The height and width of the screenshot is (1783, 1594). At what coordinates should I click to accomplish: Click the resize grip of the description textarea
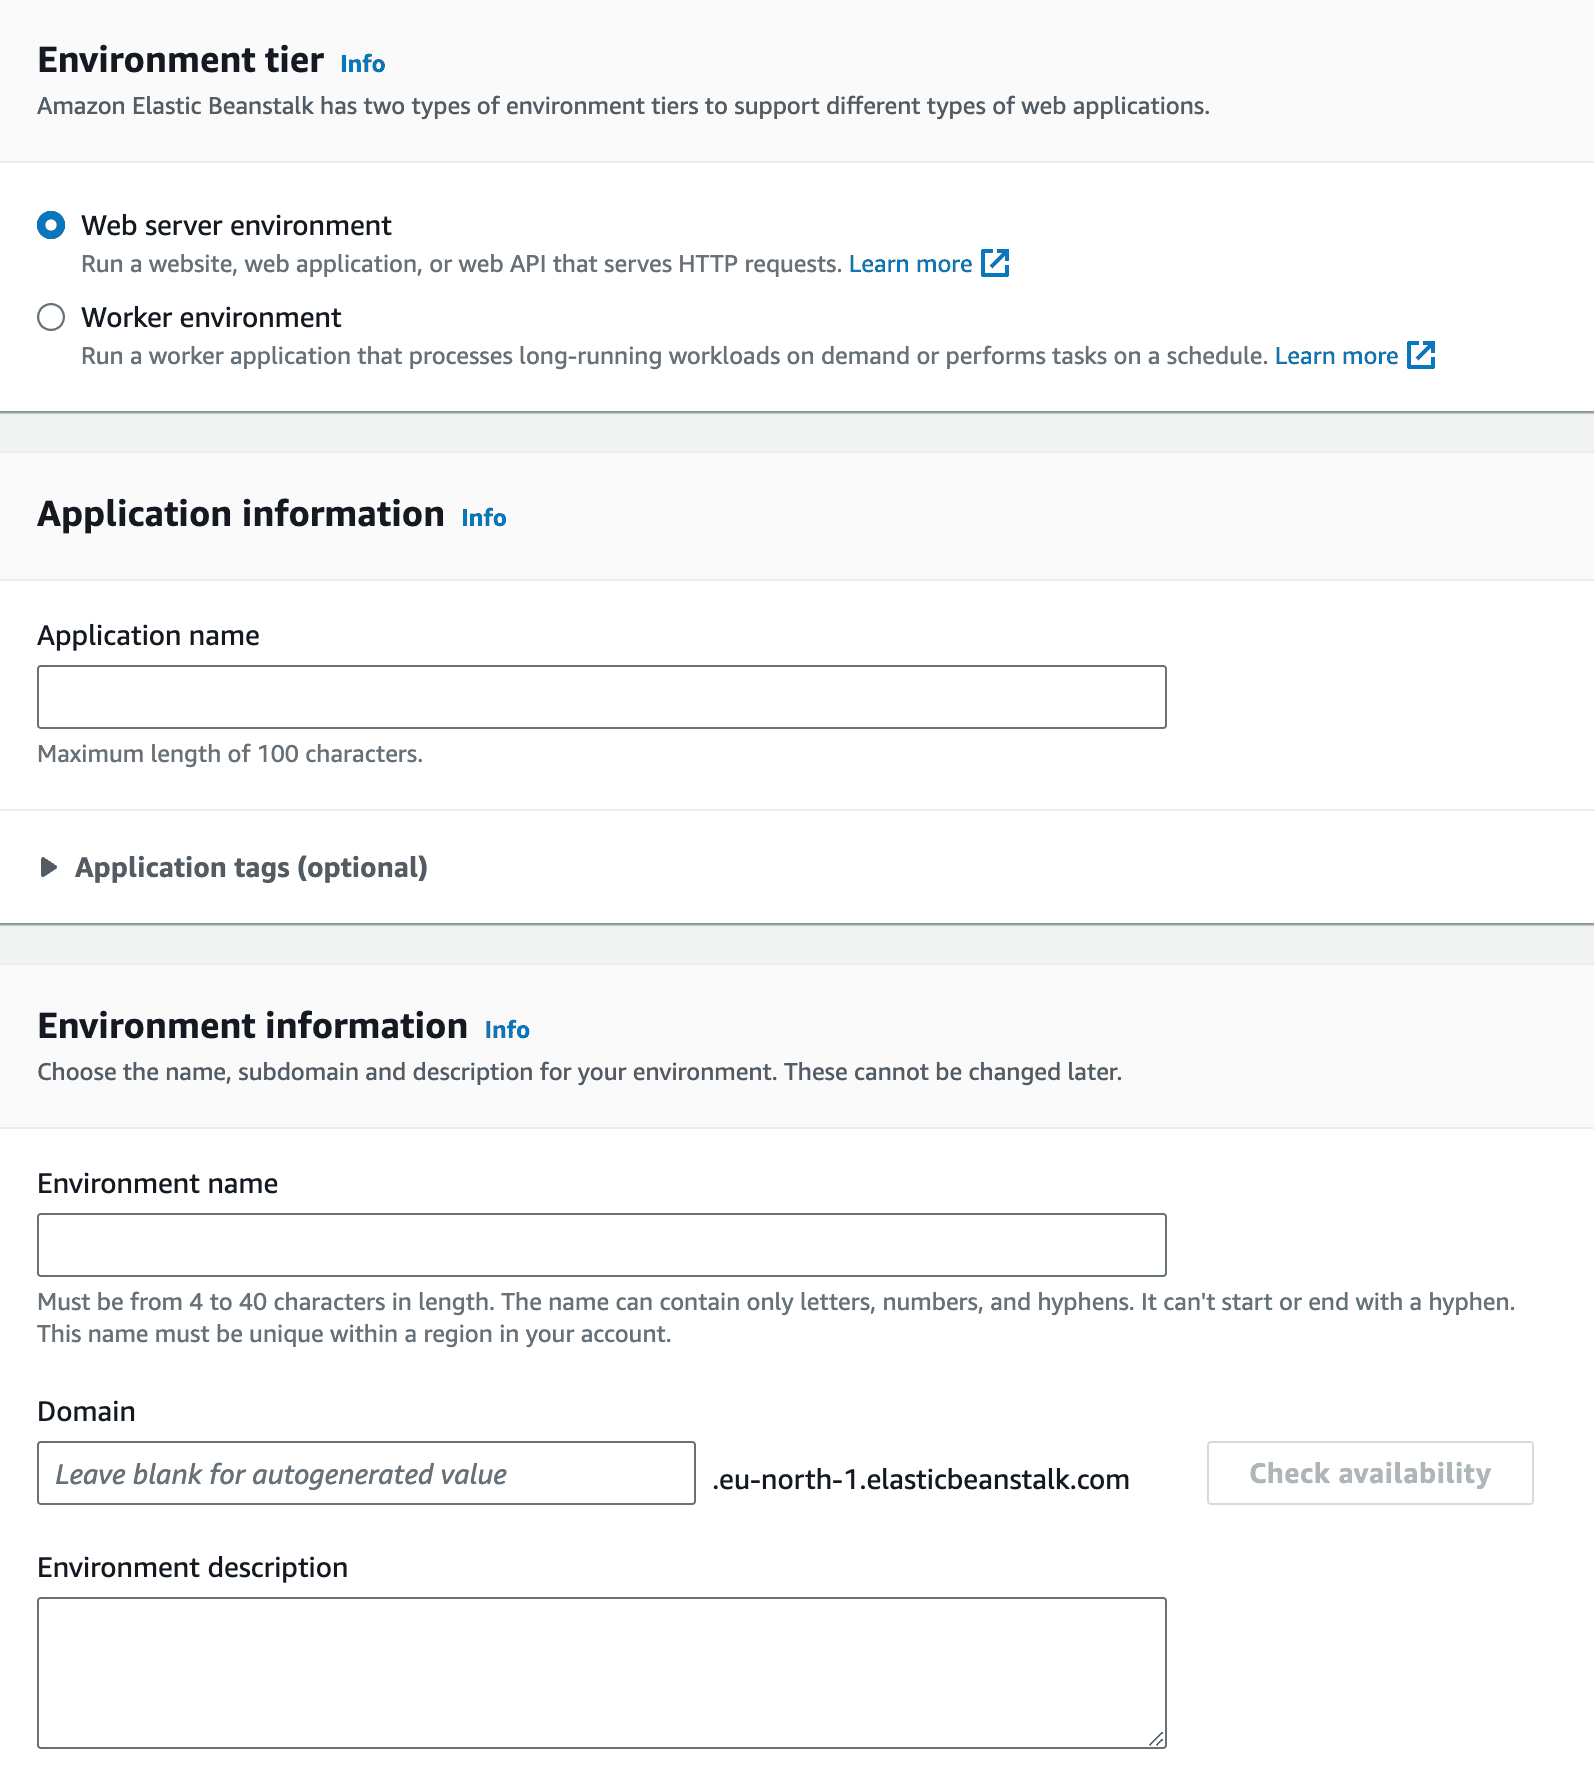(x=1155, y=1736)
